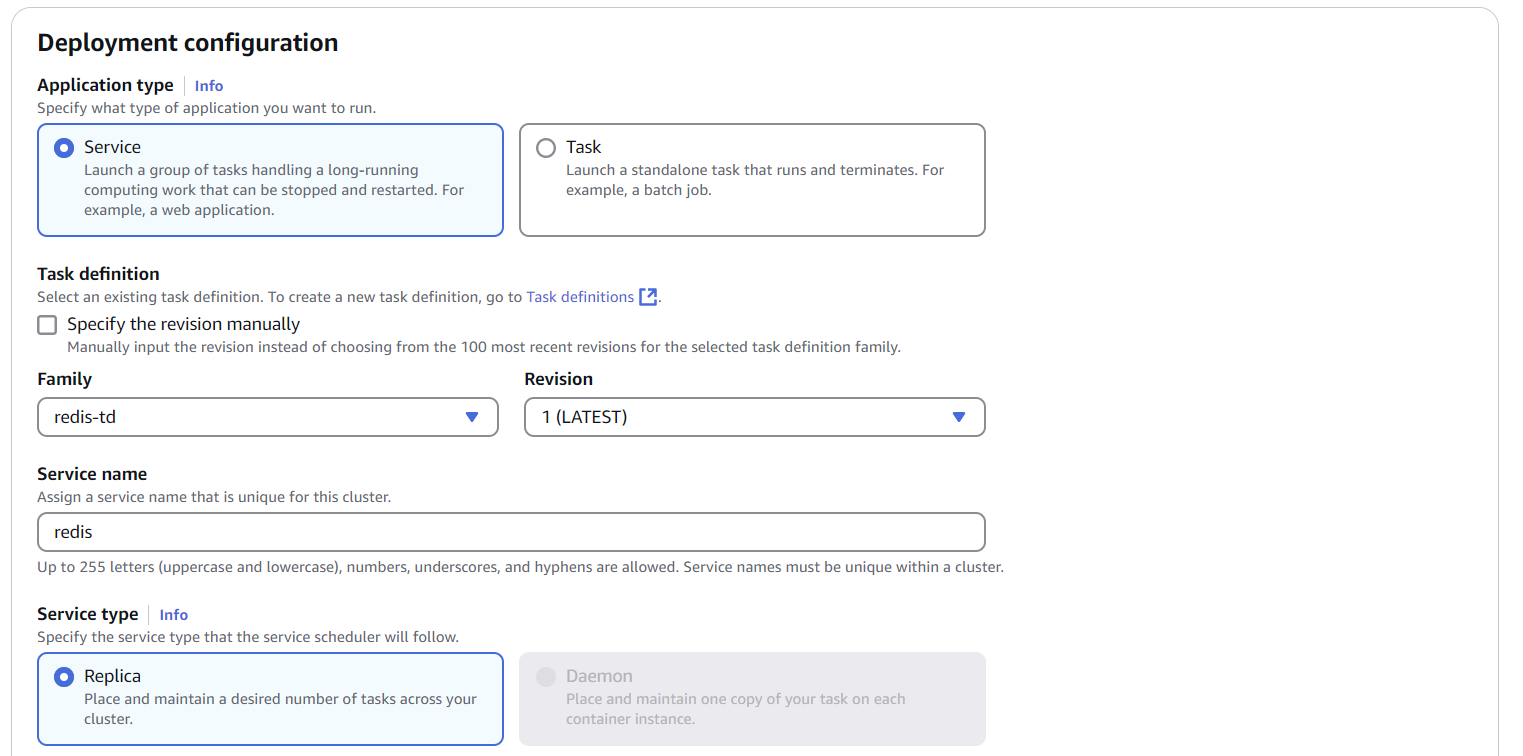Click the Daemon card's description text

click(x=735, y=709)
